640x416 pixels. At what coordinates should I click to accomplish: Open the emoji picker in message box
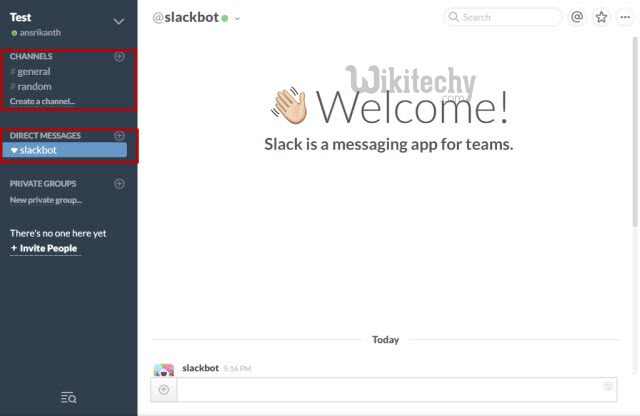[608, 386]
